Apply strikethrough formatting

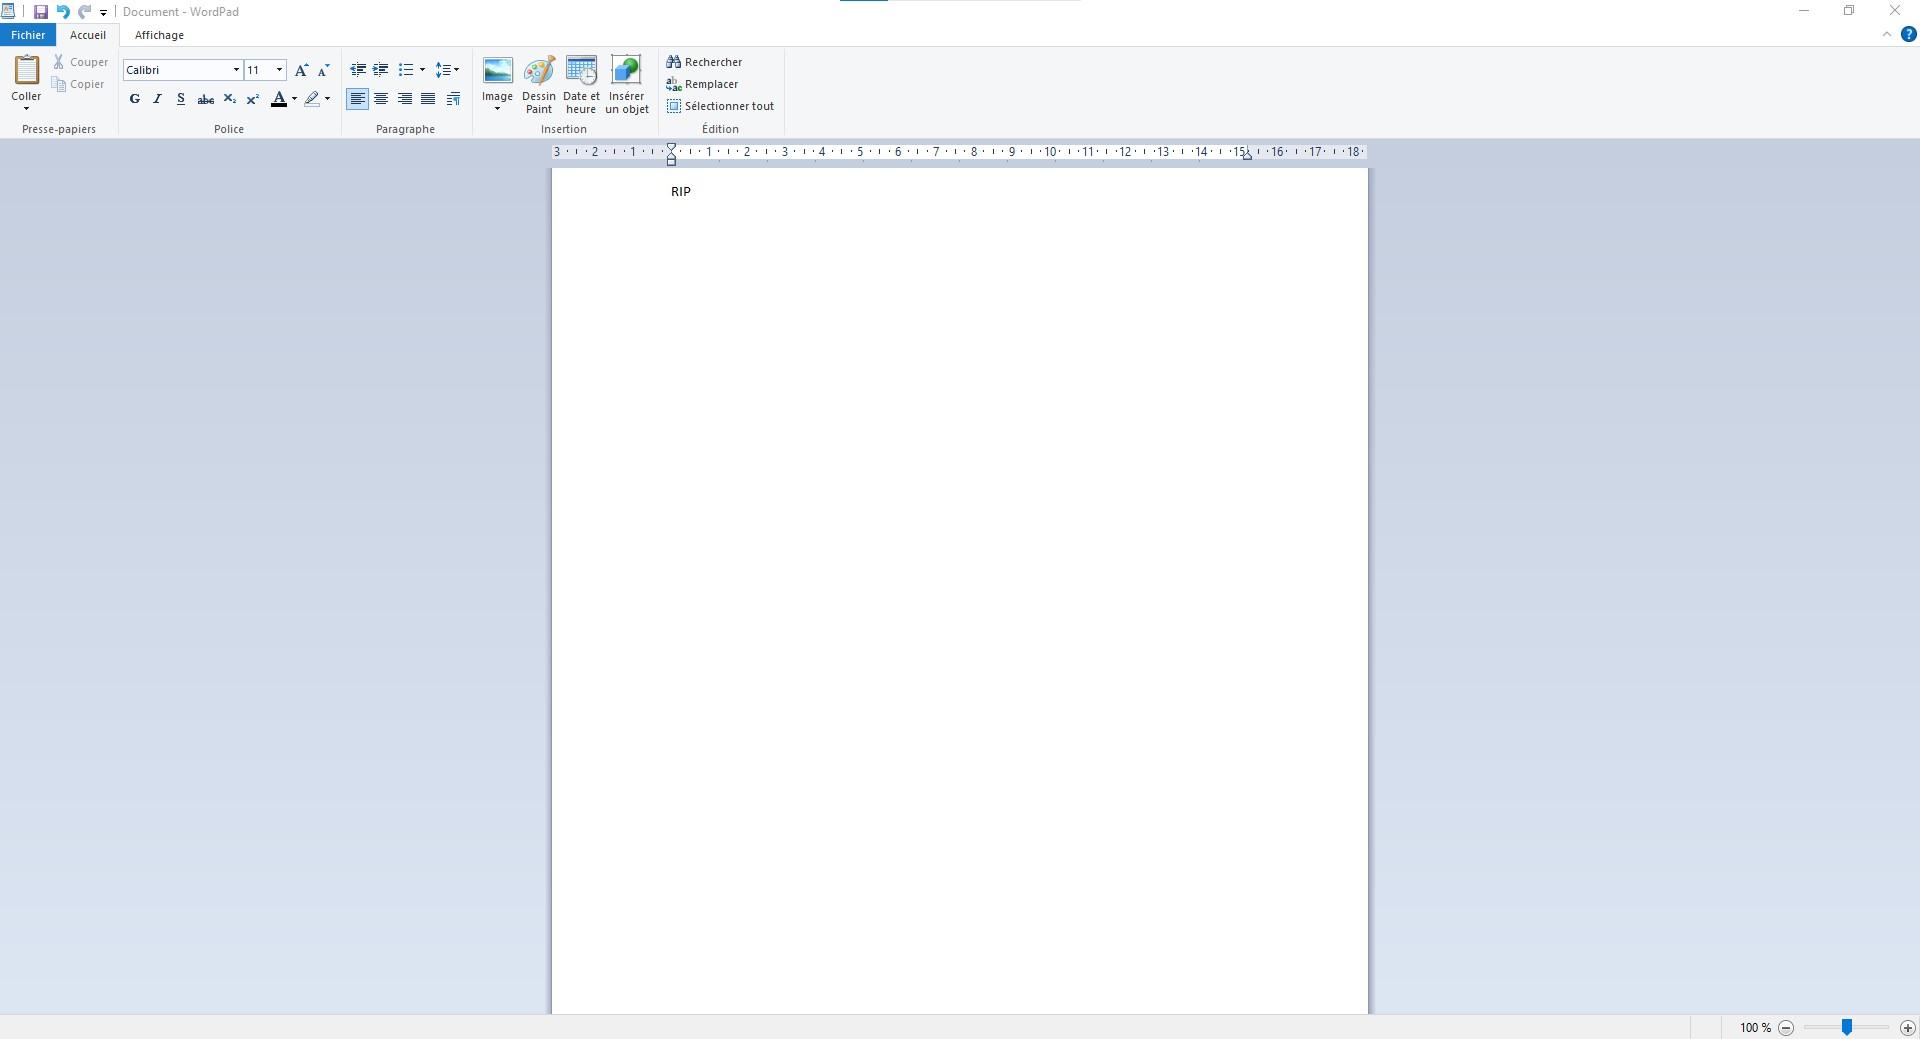(x=206, y=99)
